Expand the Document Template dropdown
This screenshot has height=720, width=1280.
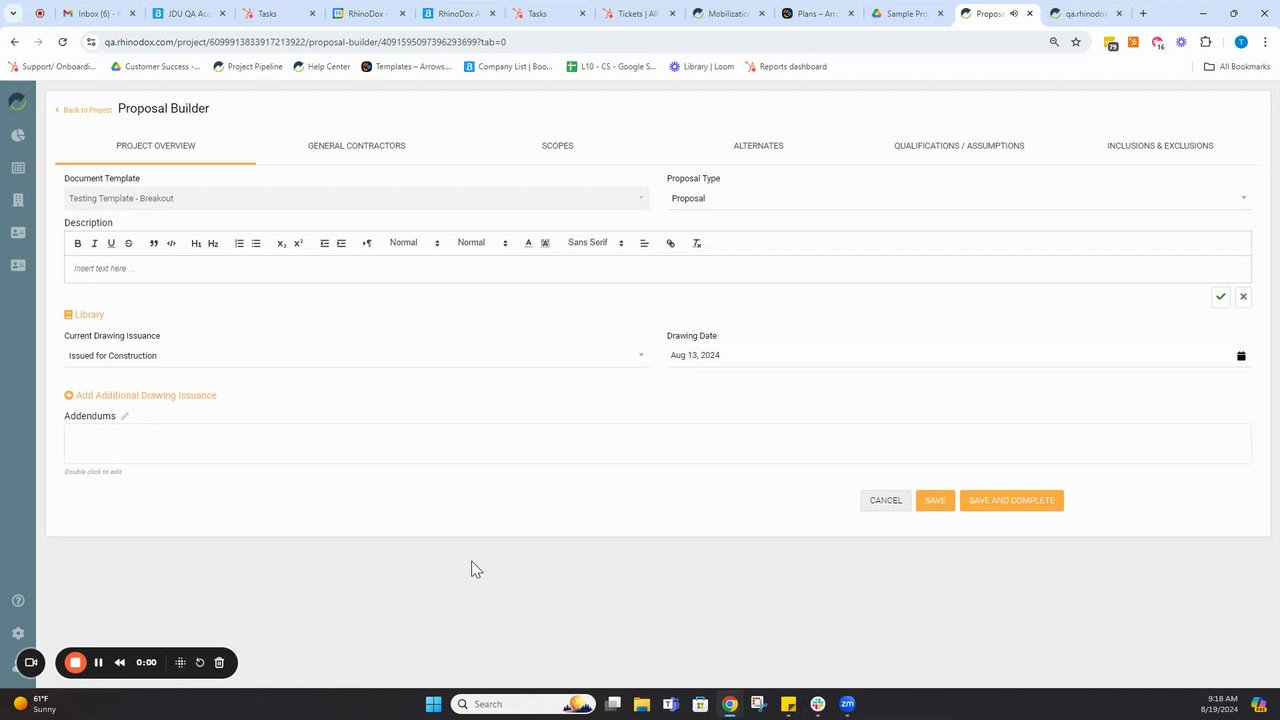355,198
